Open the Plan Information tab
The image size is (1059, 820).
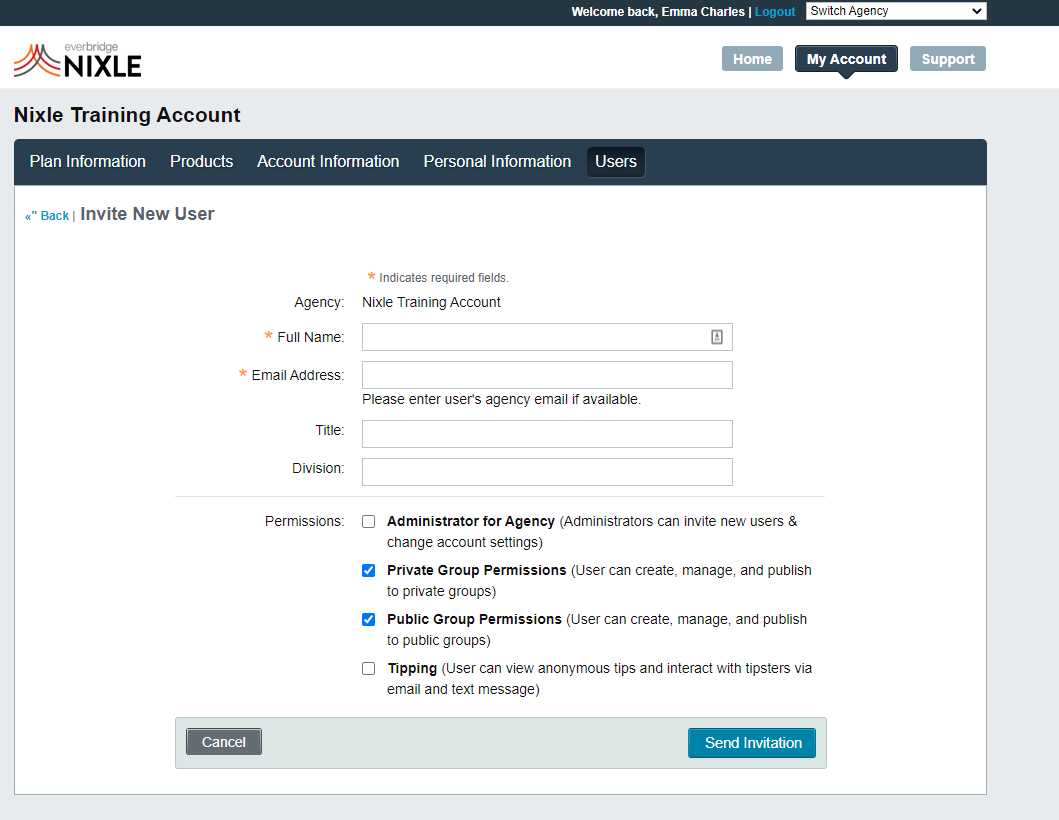point(88,161)
